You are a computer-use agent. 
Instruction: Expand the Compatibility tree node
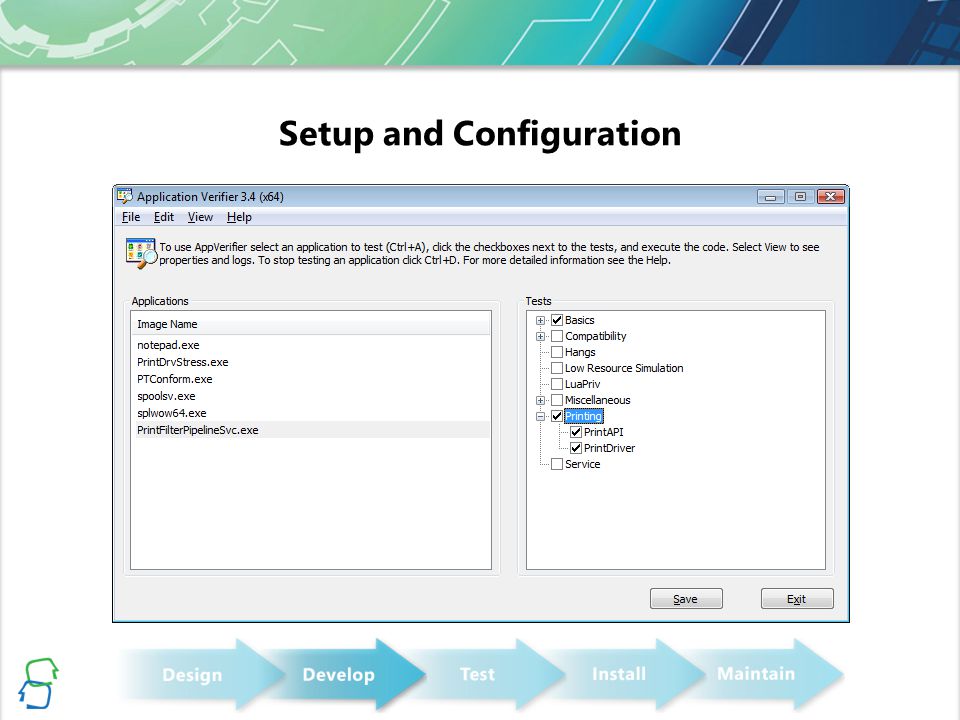[540, 336]
